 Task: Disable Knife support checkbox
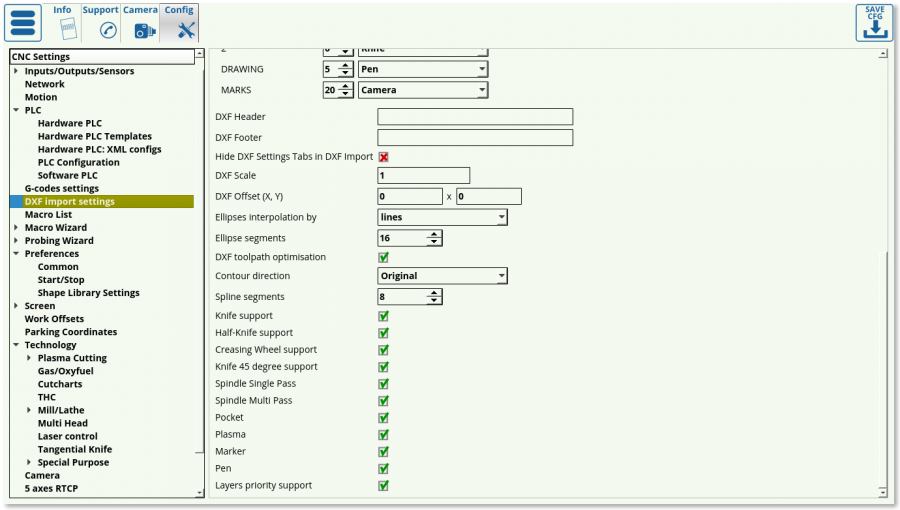pos(383,316)
